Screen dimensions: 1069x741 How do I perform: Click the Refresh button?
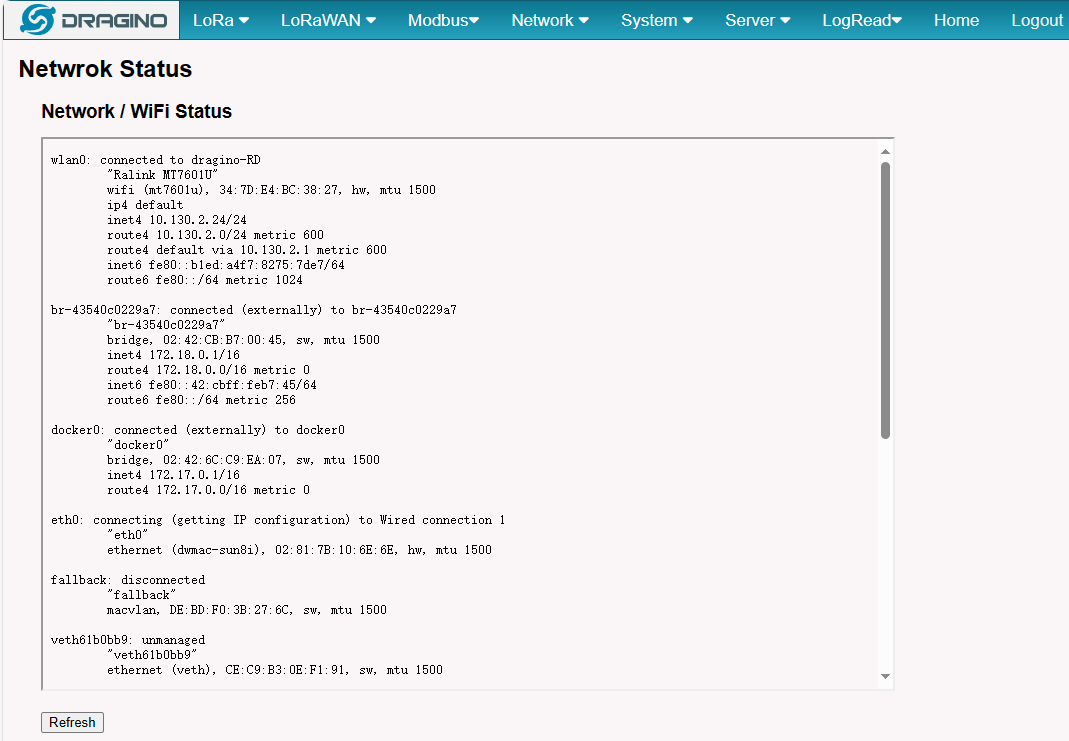coord(72,722)
